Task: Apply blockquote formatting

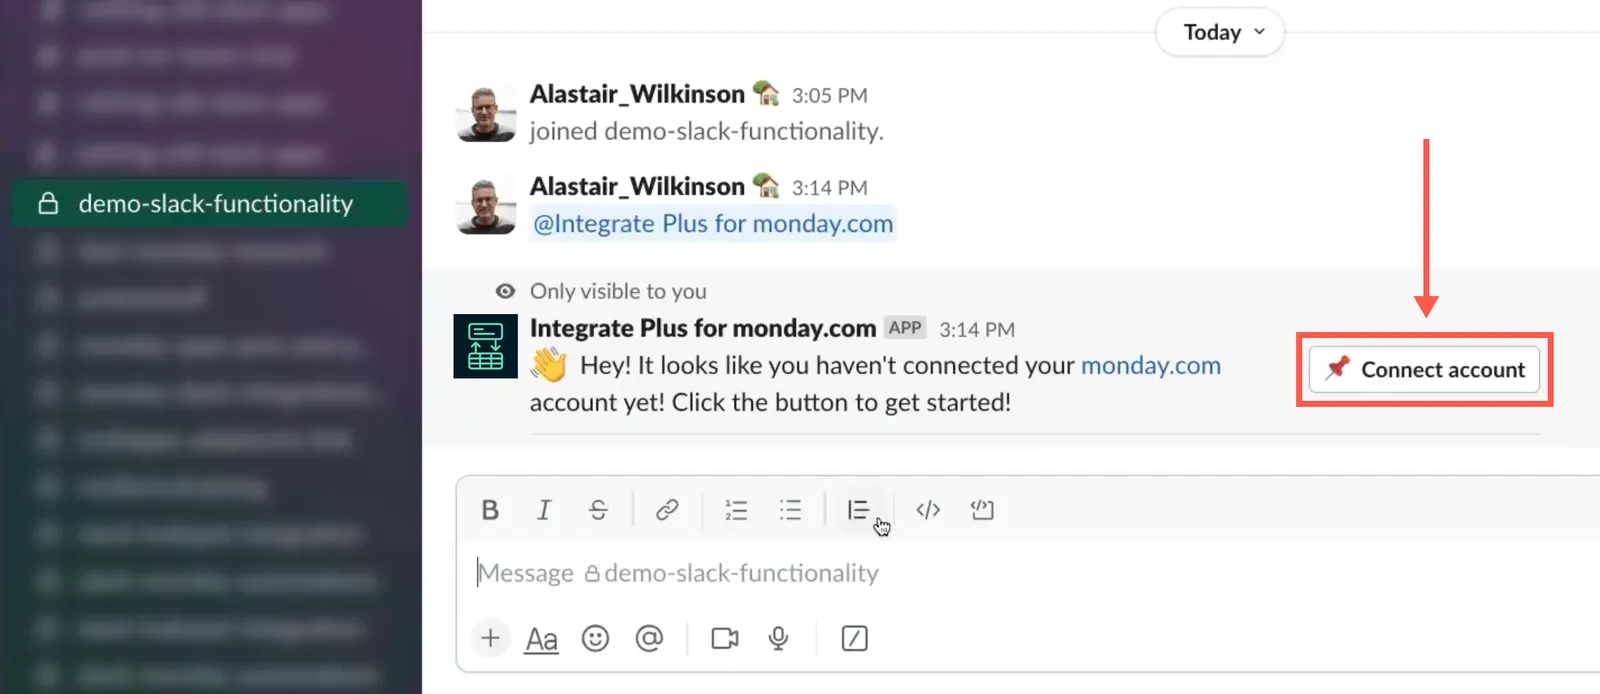Action: point(858,510)
